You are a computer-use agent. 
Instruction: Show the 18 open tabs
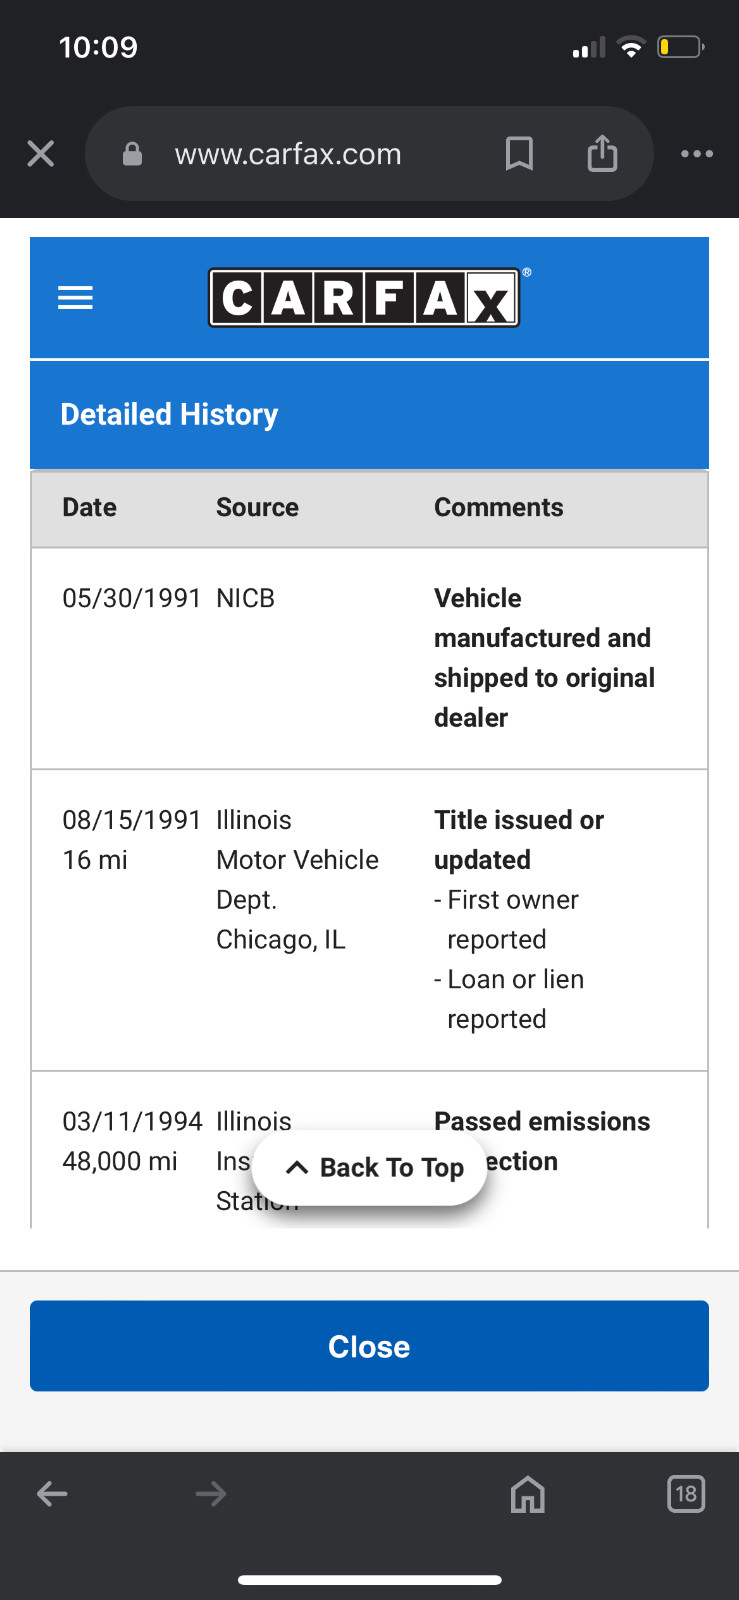click(x=686, y=1494)
